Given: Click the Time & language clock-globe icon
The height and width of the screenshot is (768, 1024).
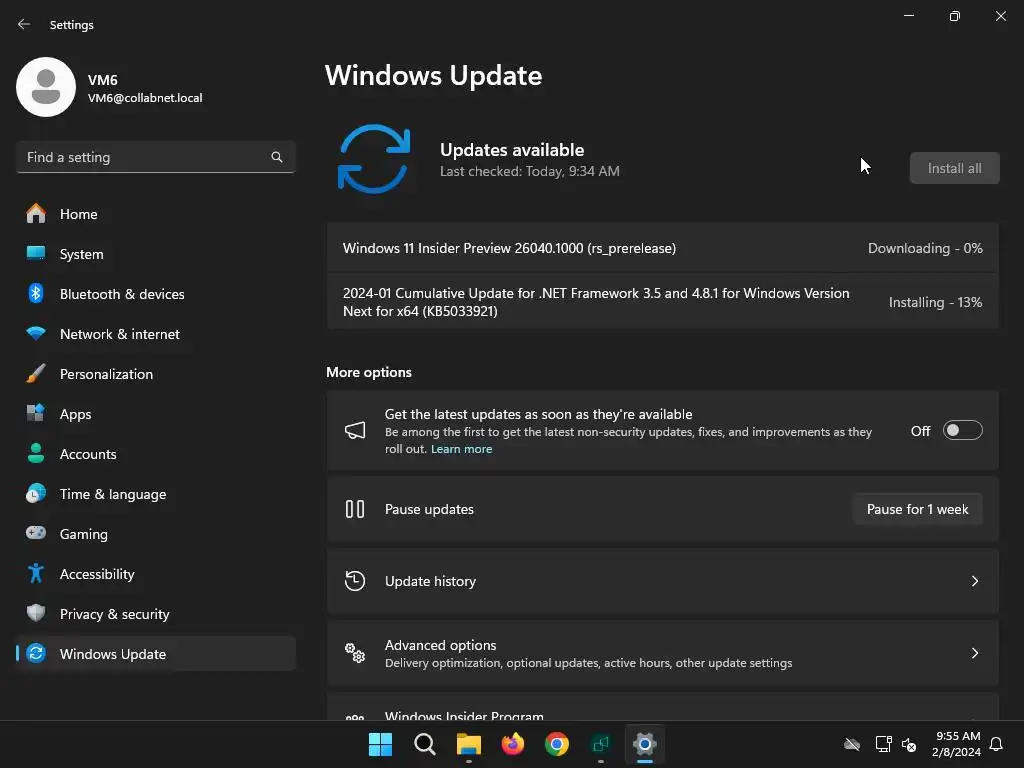Looking at the screenshot, I should 36,493.
